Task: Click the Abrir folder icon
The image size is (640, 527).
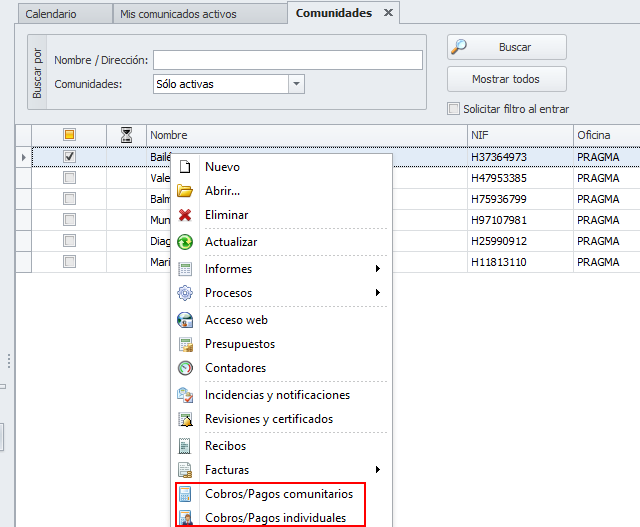Action: pyautogui.click(x=185, y=191)
